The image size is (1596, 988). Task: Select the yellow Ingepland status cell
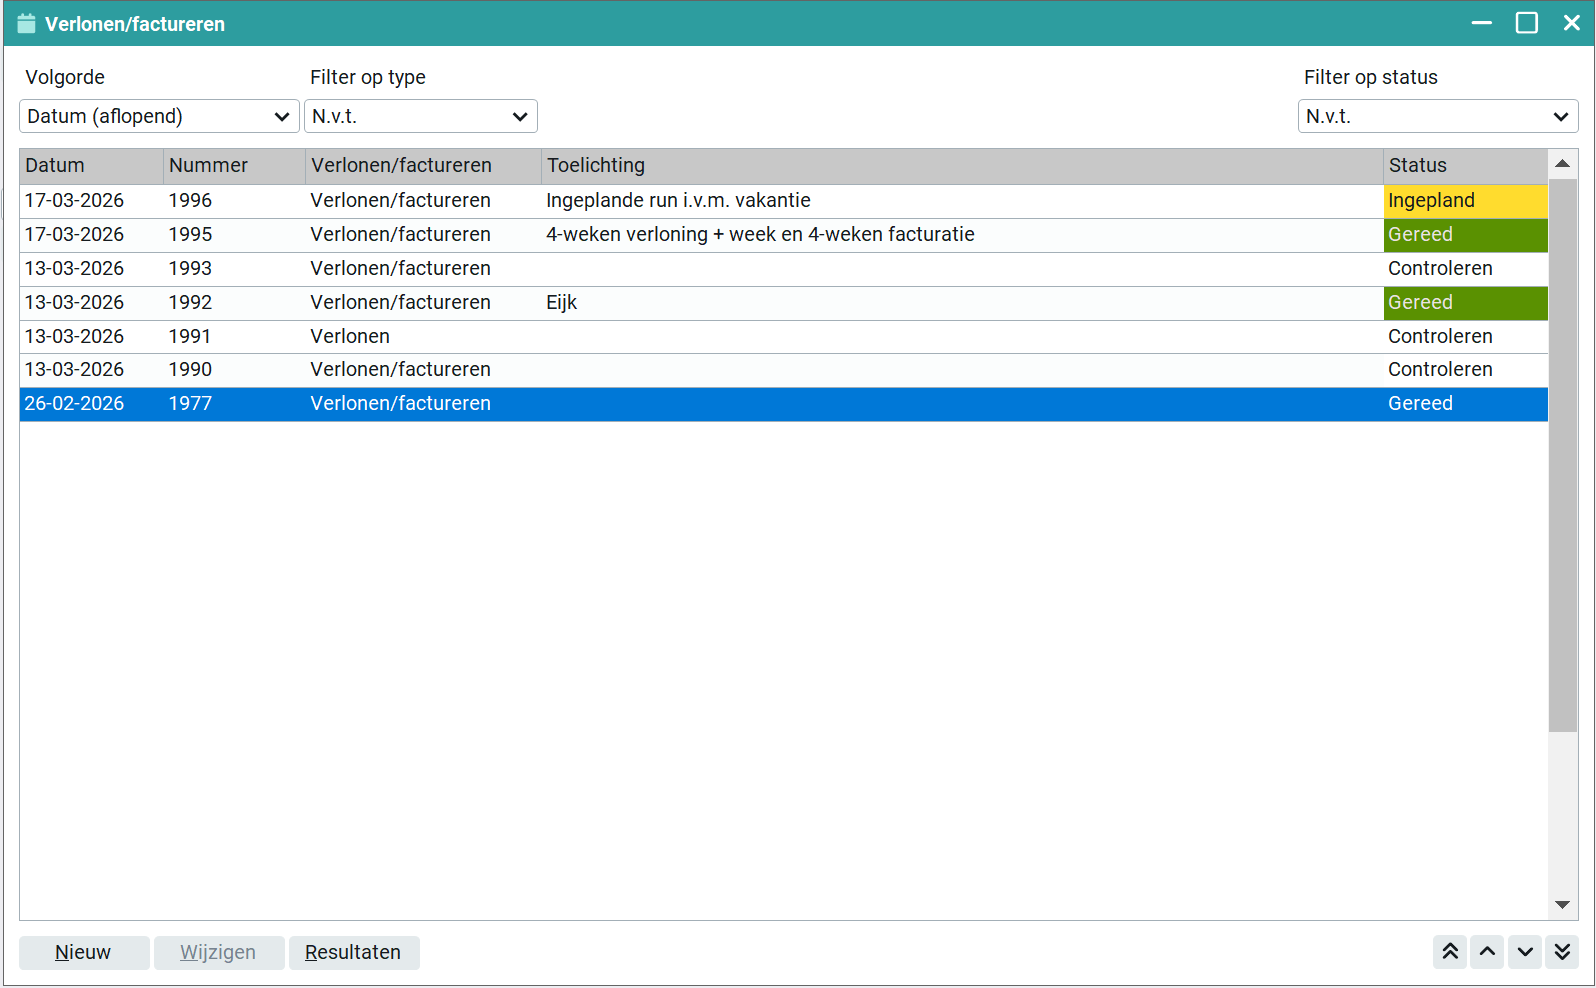point(1464,201)
